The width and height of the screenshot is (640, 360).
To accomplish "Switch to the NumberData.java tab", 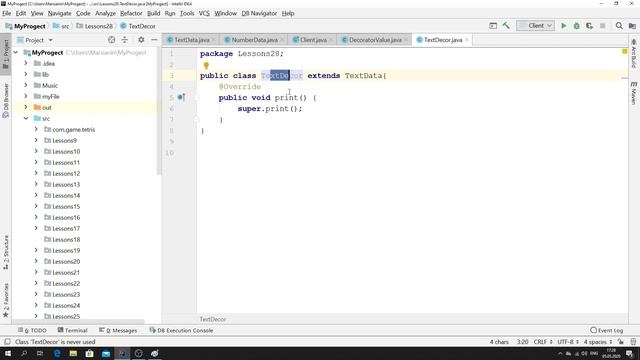I will pos(255,40).
